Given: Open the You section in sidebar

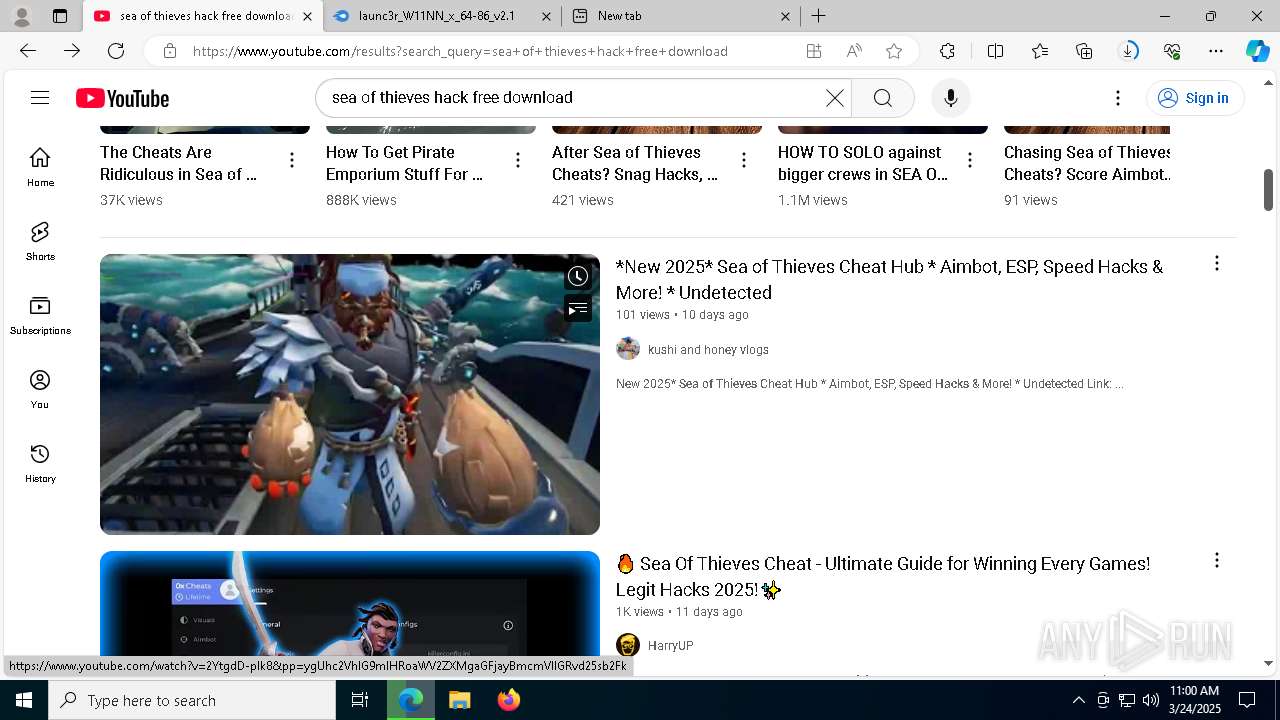Looking at the screenshot, I should click(40, 389).
